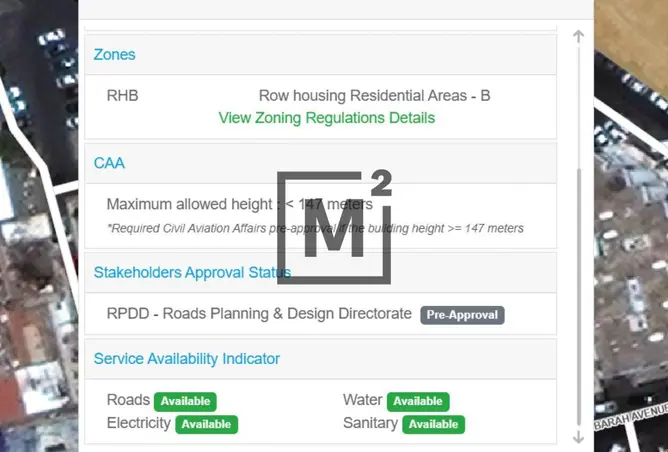The width and height of the screenshot is (668, 452).
Task: Collapse the CAA section header
Action: (320, 163)
